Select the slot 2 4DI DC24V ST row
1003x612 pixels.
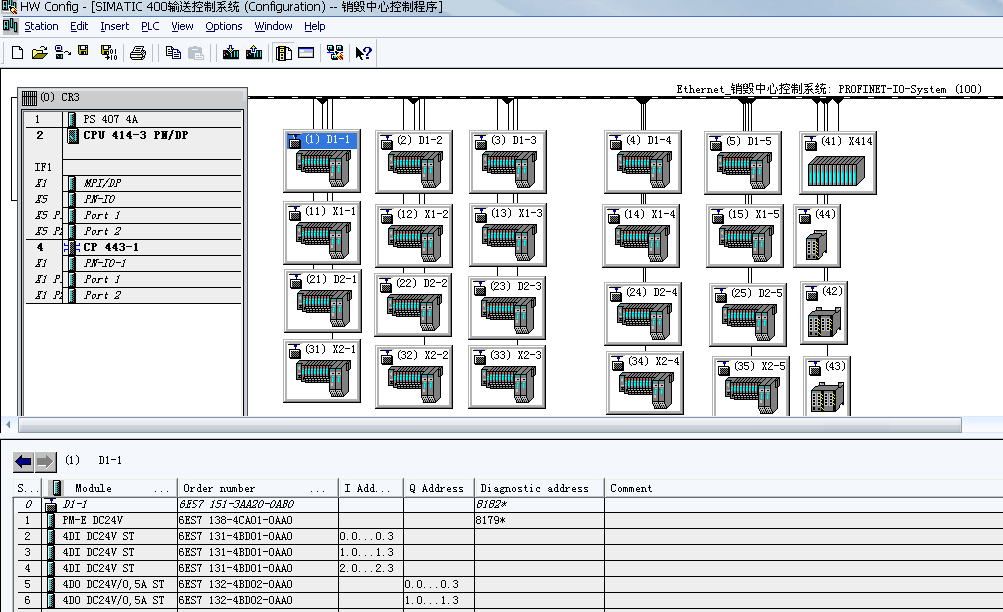(508, 536)
